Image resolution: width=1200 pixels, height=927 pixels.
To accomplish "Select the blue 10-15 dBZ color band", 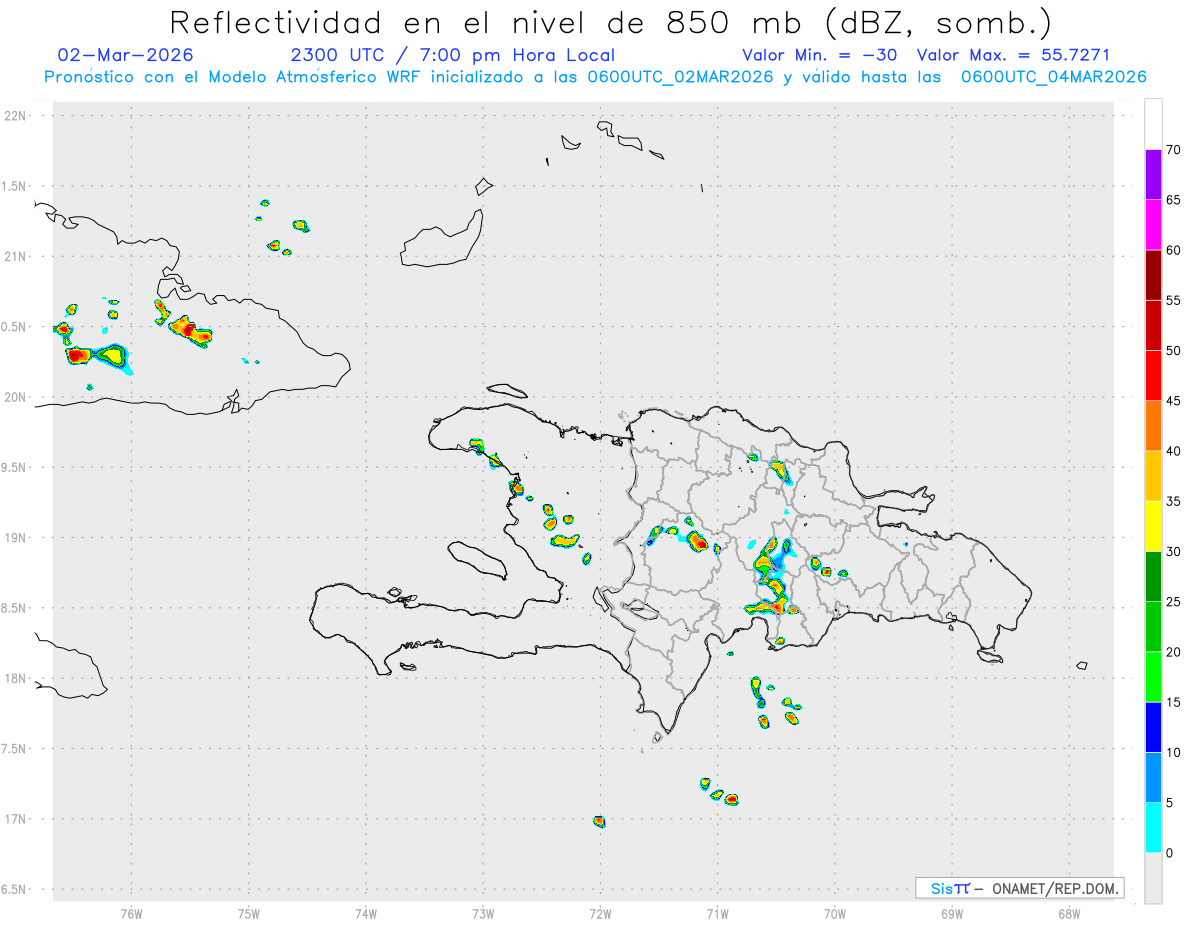I will tap(1153, 727).
